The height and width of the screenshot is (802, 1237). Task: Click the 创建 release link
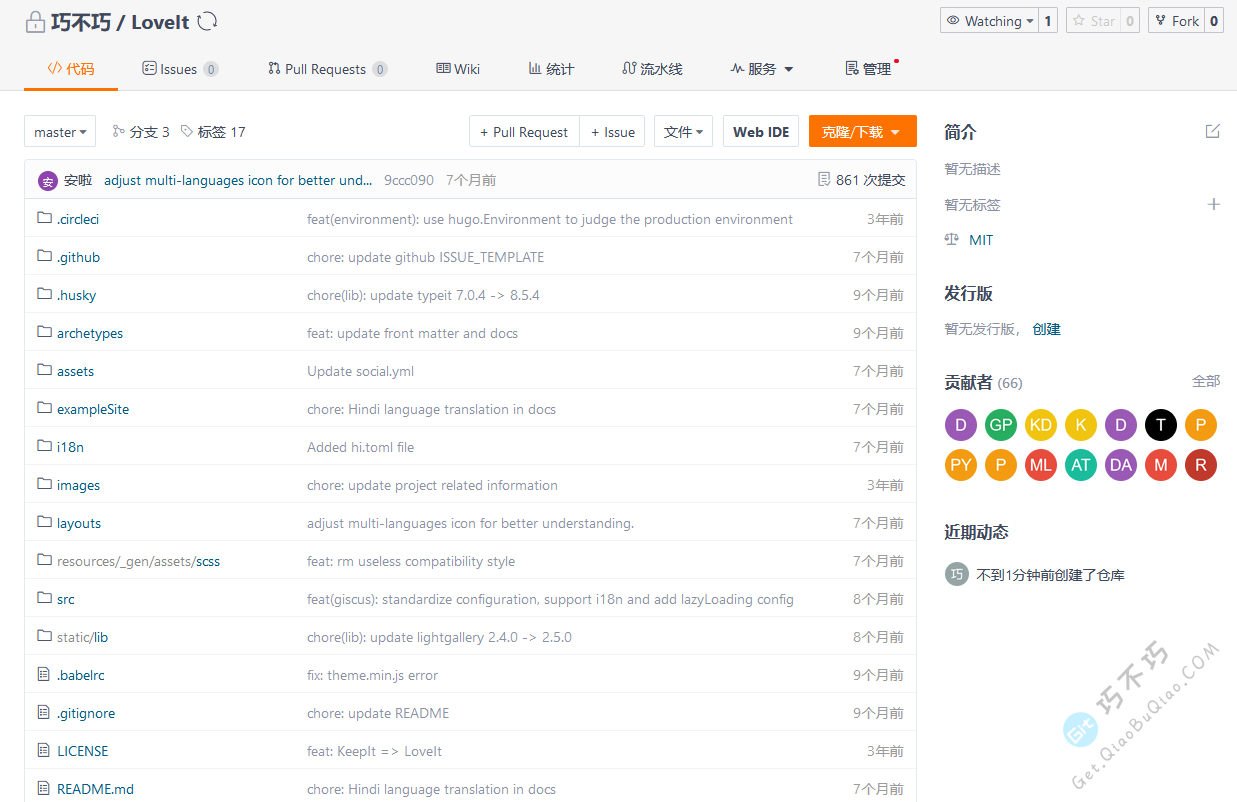[1046, 329]
